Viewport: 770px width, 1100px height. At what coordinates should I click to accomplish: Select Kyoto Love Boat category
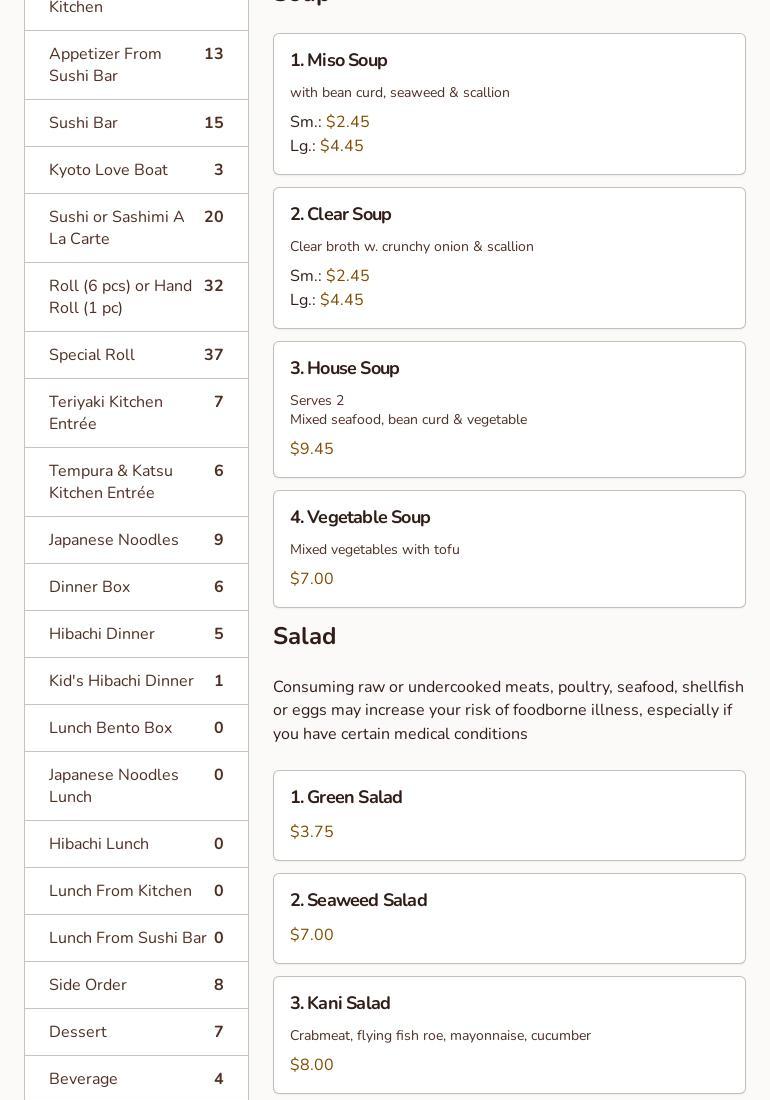pyautogui.click(x=136, y=170)
